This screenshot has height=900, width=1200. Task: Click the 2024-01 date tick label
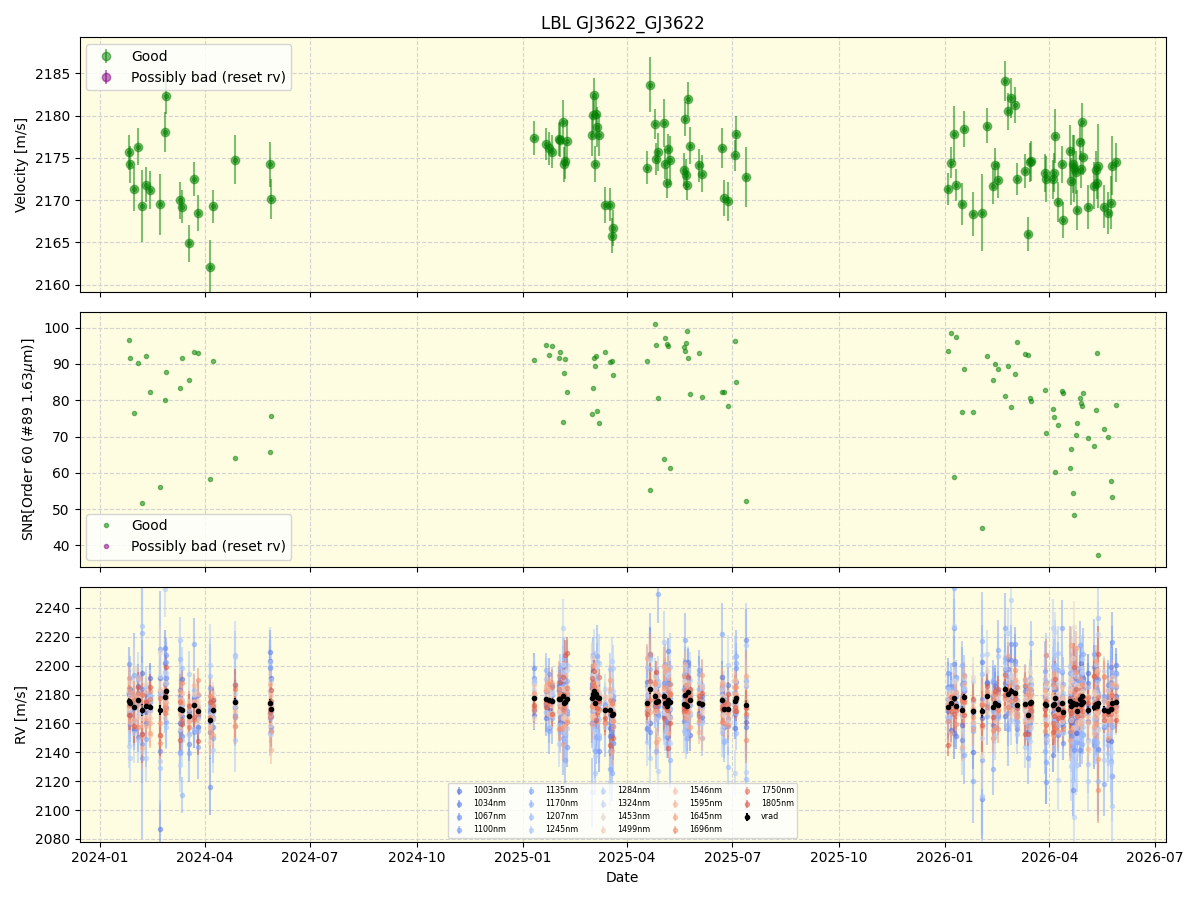[x=99, y=857]
